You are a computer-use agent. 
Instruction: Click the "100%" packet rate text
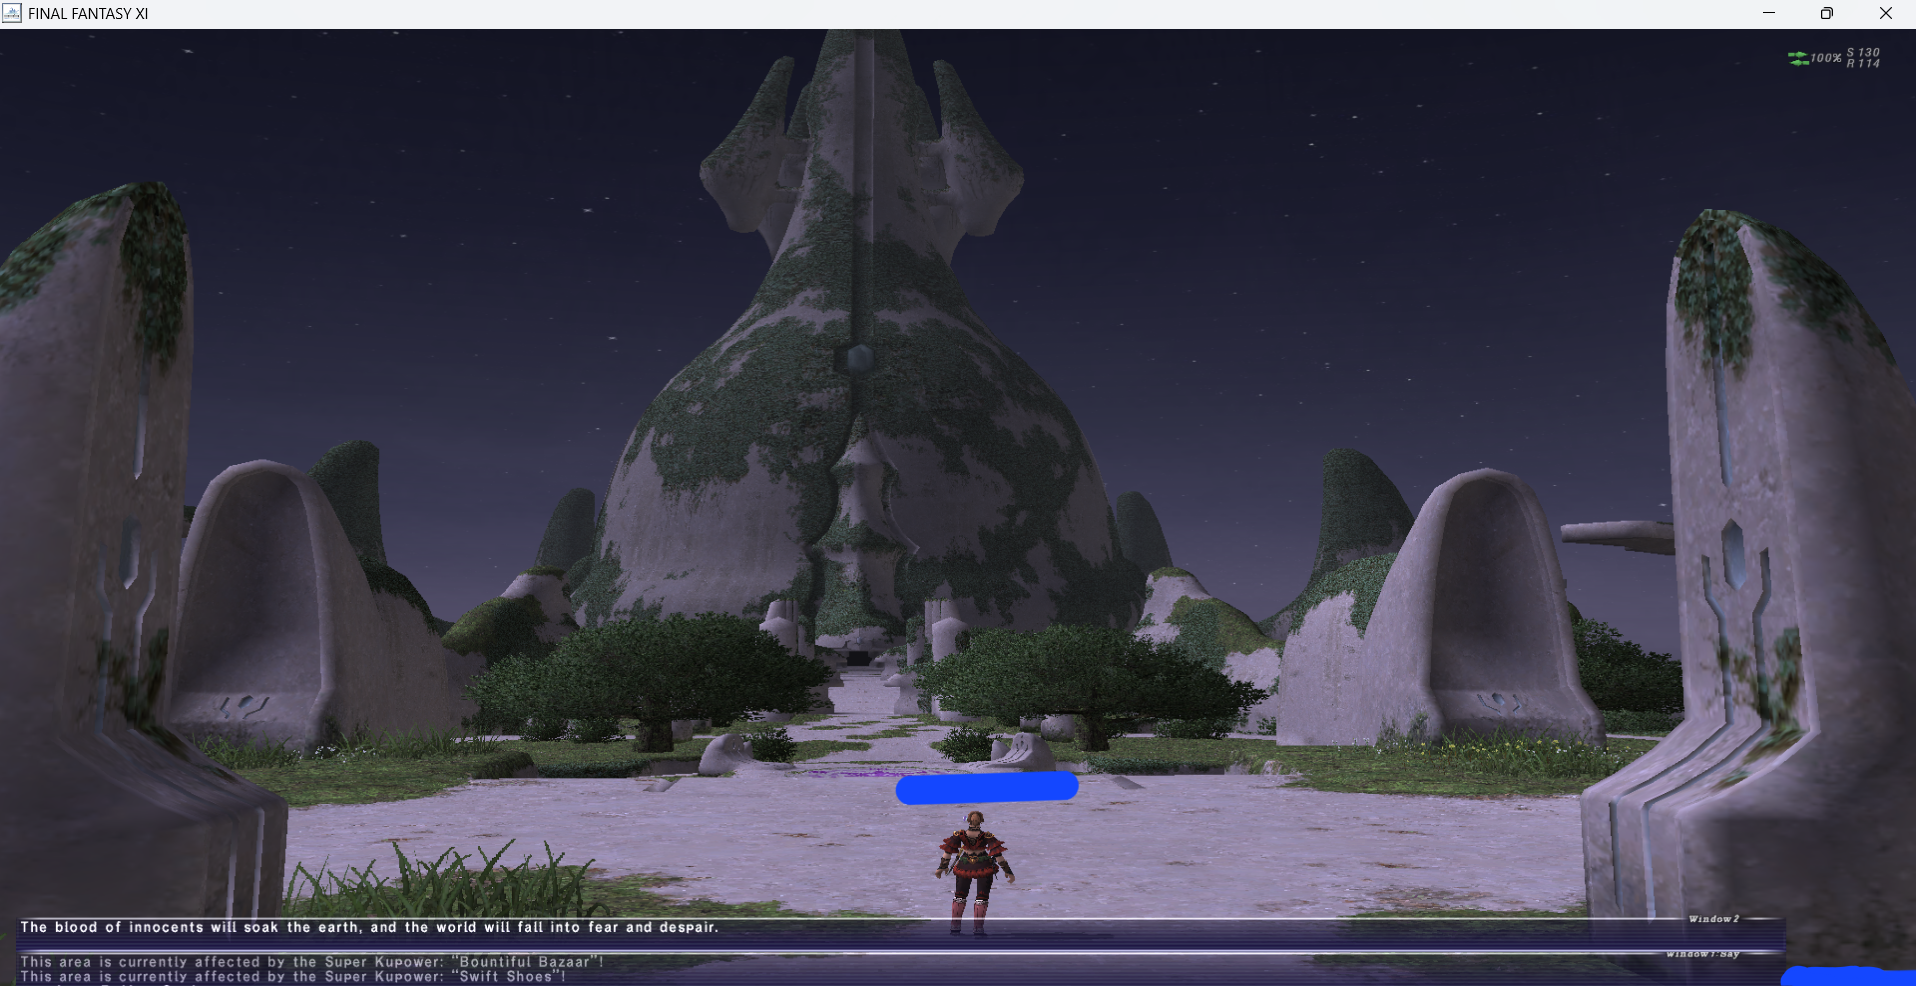click(1826, 58)
